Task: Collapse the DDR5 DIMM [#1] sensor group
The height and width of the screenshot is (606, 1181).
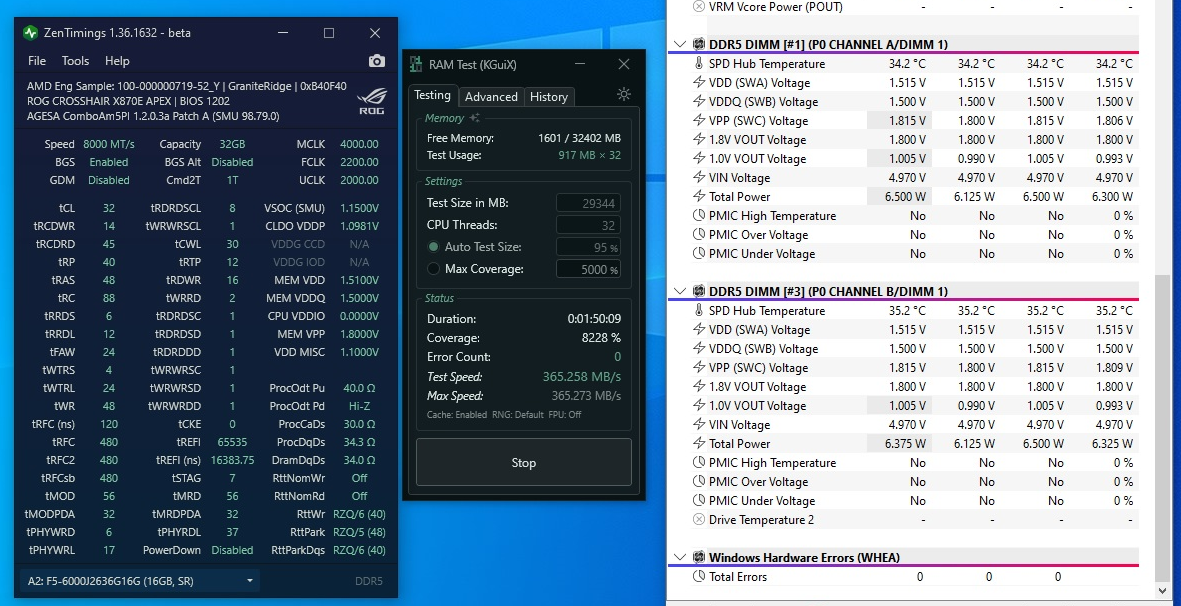Action: pyautogui.click(x=679, y=44)
